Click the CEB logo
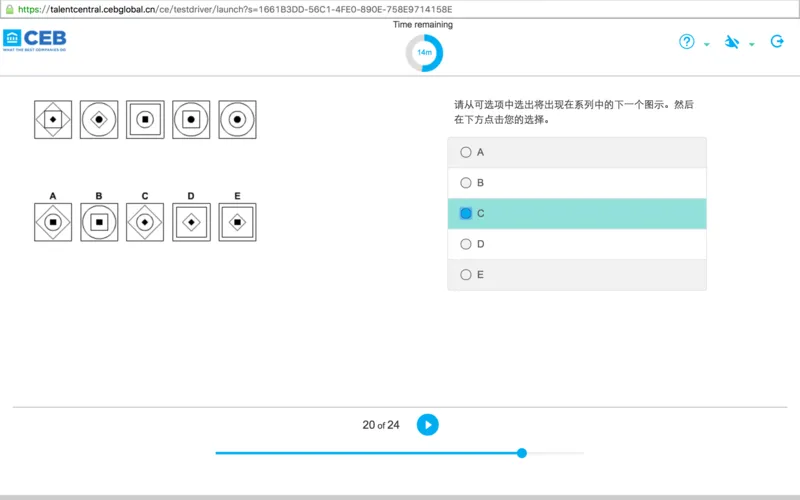Image resolution: width=800 pixels, height=500 pixels. (x=35, y=40)
